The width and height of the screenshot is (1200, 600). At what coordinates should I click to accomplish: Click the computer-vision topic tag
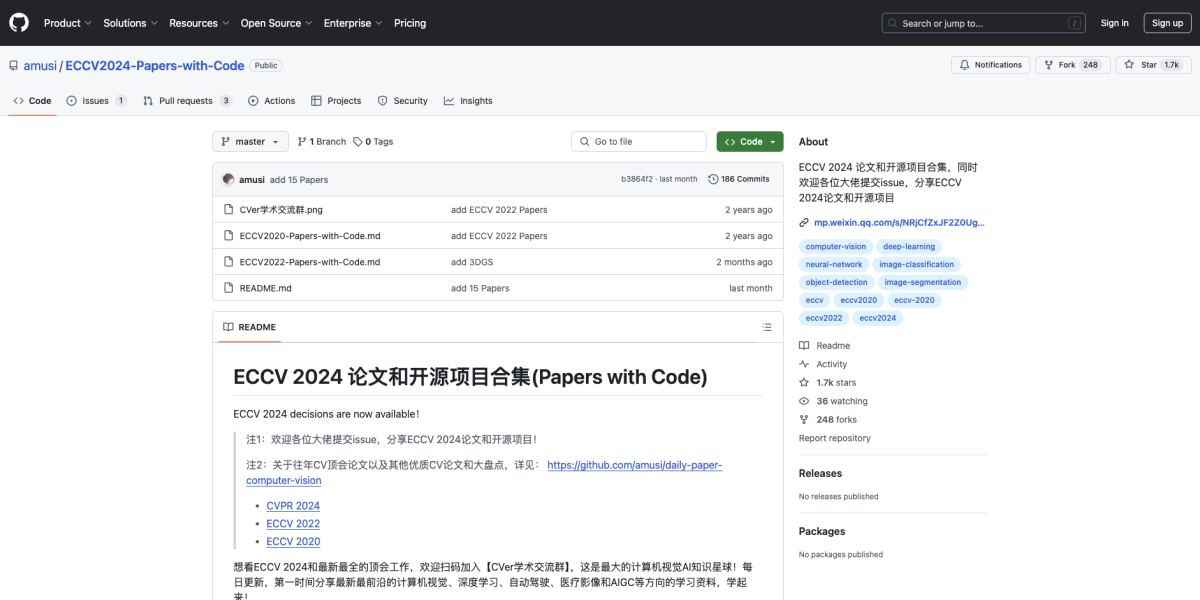pos(835,246)
